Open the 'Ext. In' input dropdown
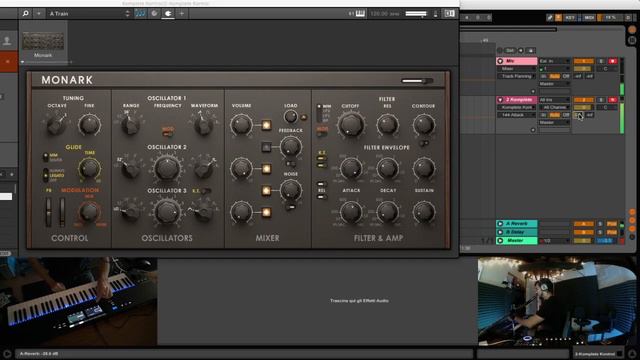The image size is (640, 360). (x=554, y=61)
